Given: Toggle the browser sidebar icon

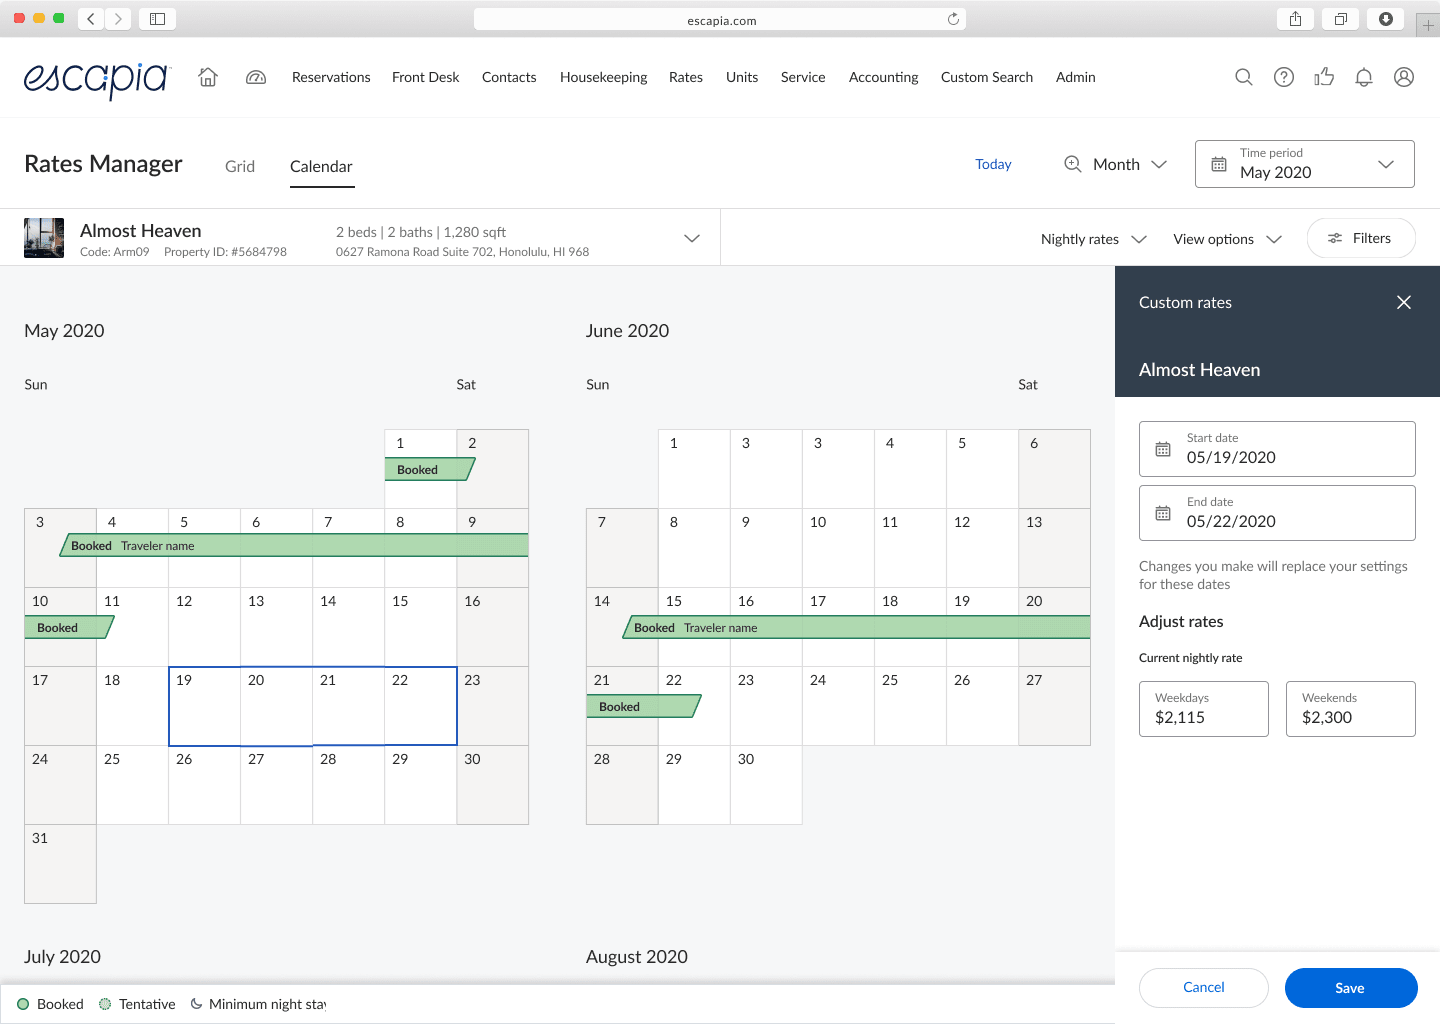Looking at the screenshot, I should pos(157,18).
